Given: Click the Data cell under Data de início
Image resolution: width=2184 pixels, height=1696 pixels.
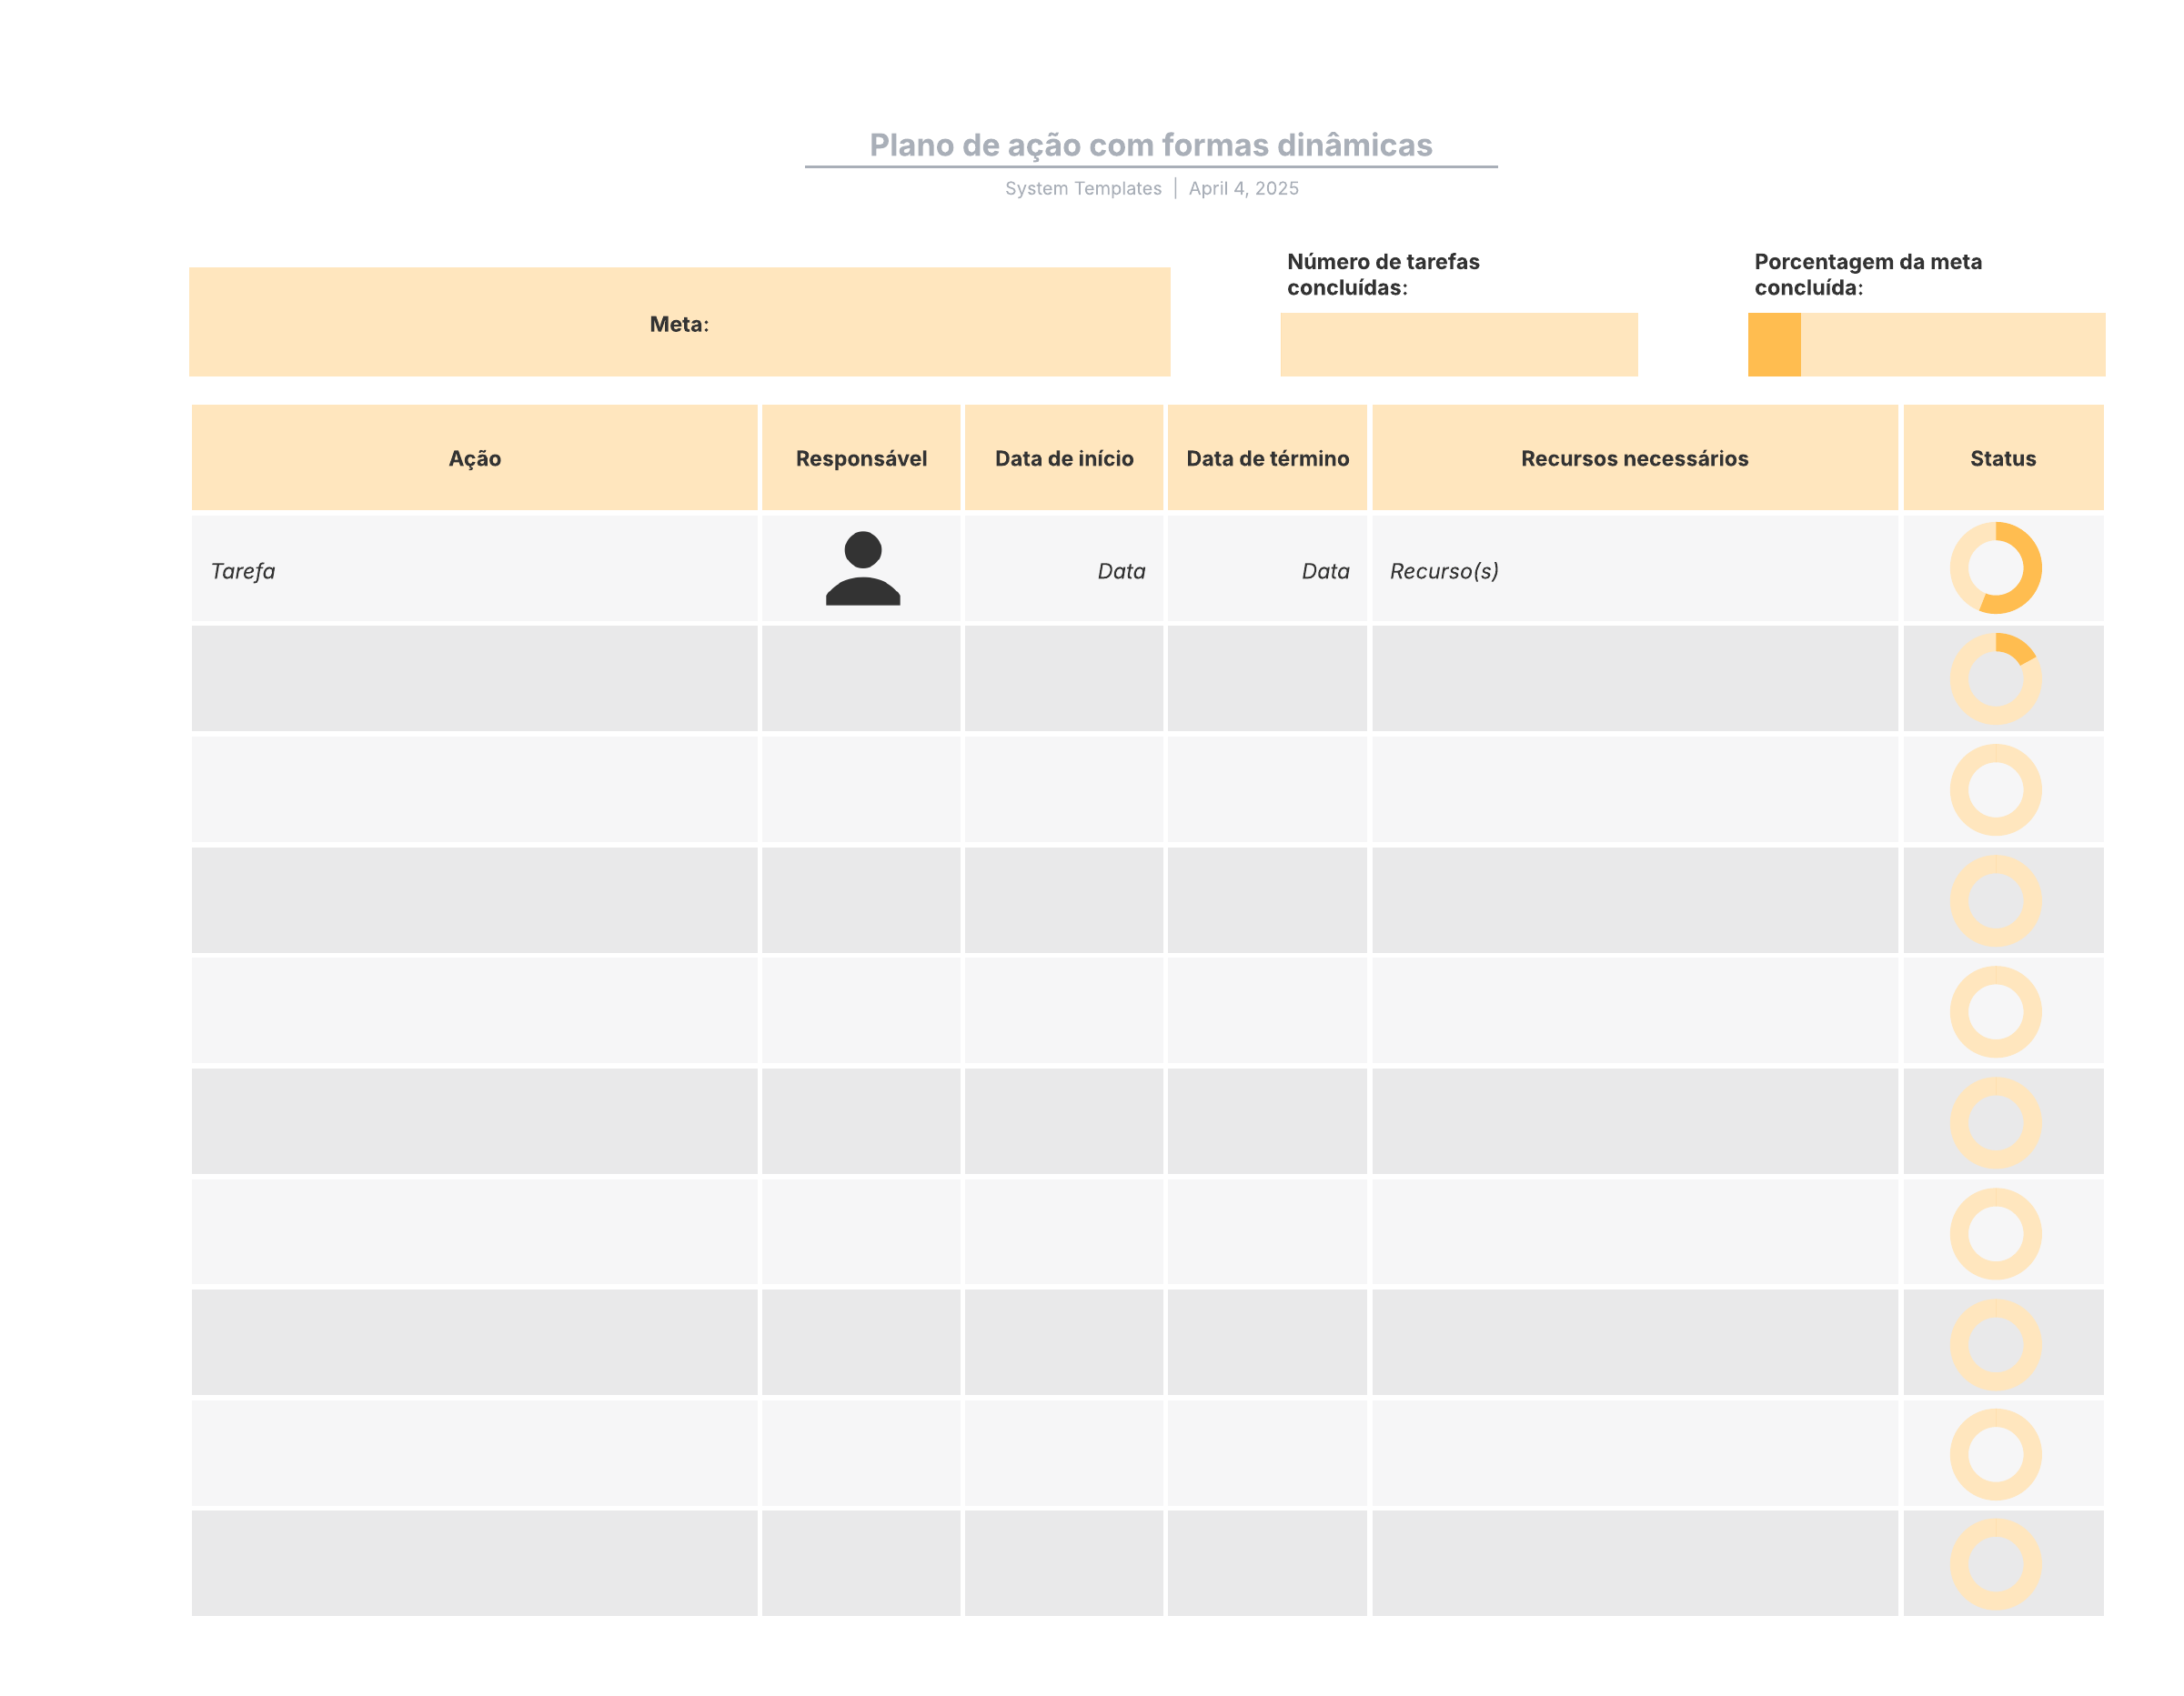Looking at the screenshot, I should click(1063, 570).
